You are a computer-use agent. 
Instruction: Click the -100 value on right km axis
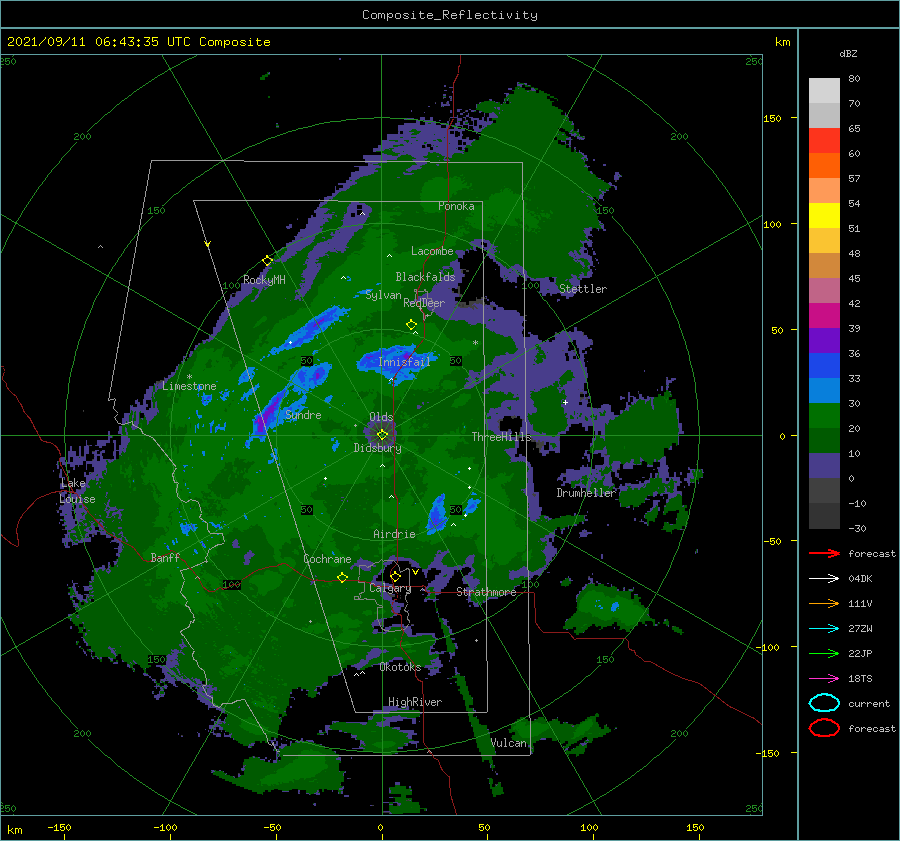(x=767, y=648)
